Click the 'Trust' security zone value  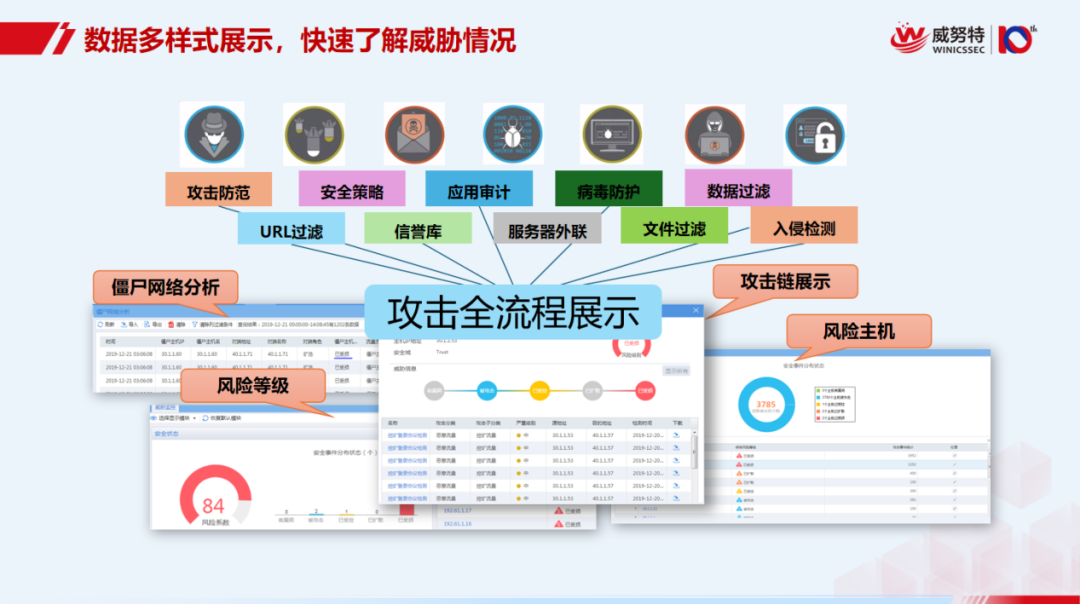[x=442, y=352]
